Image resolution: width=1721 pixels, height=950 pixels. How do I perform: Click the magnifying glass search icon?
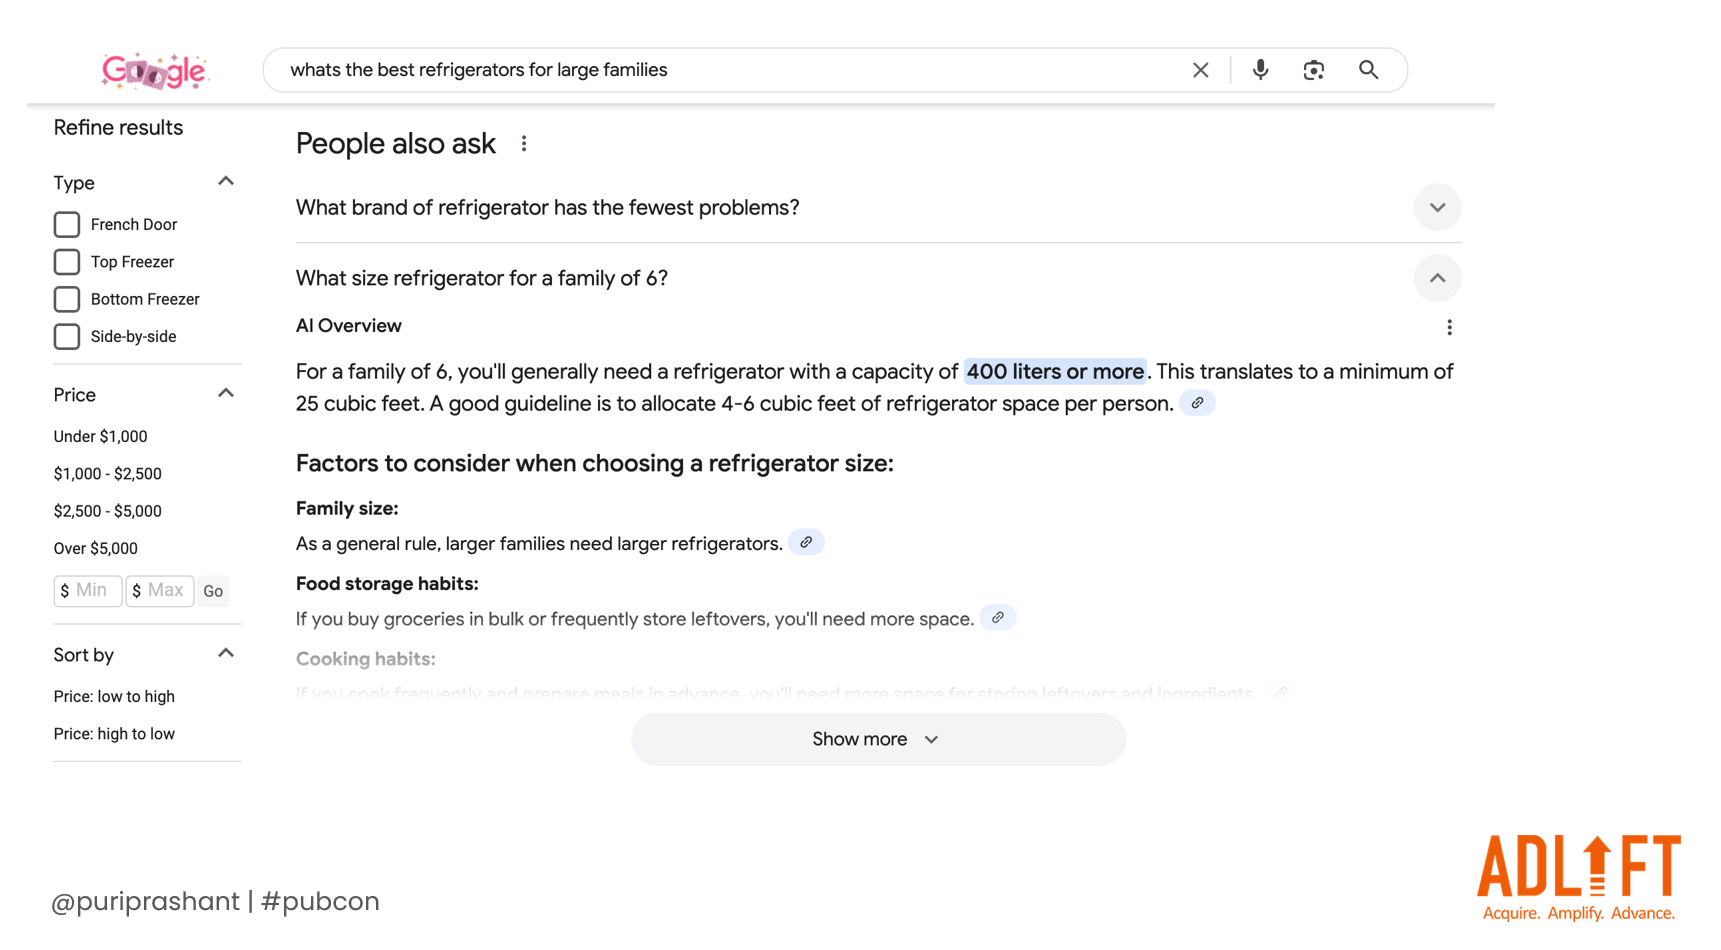tap(1368, 70)
